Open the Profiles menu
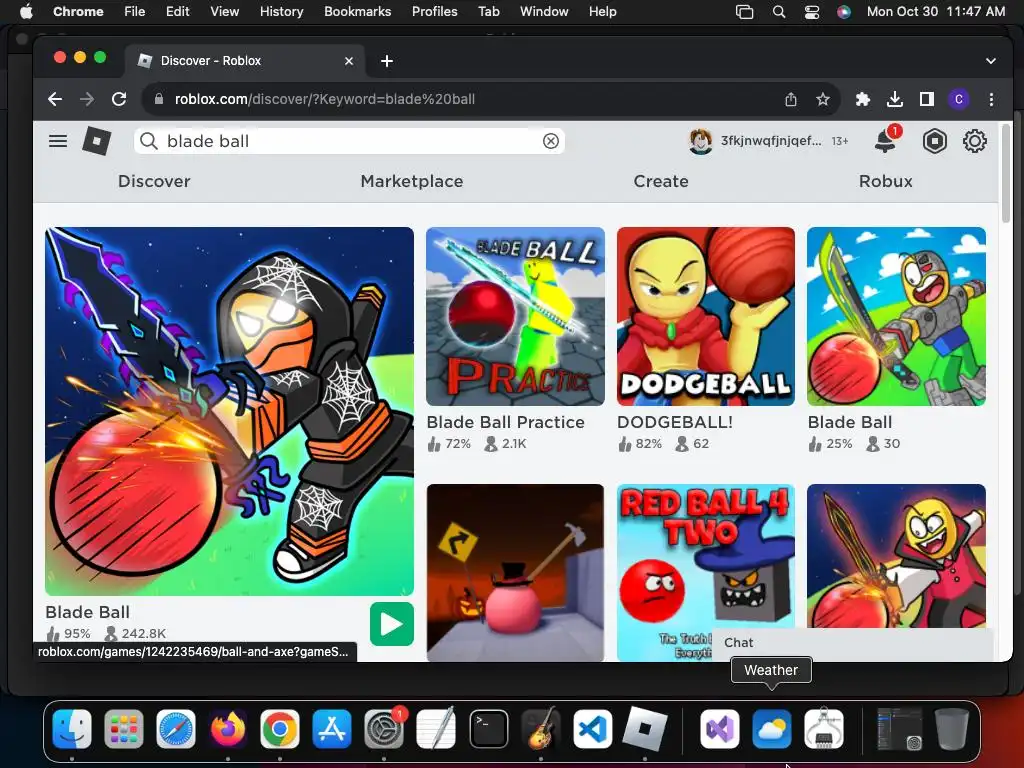 [434, 12]
